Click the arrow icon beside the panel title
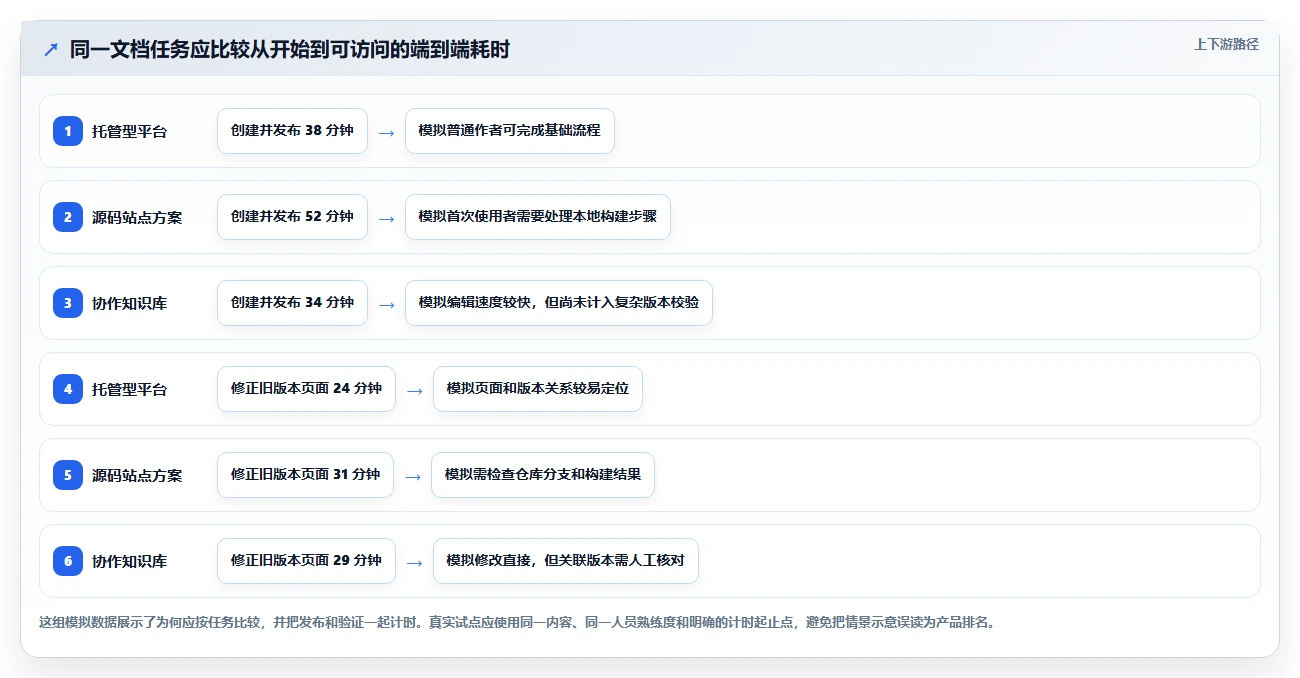 (51, 49)
